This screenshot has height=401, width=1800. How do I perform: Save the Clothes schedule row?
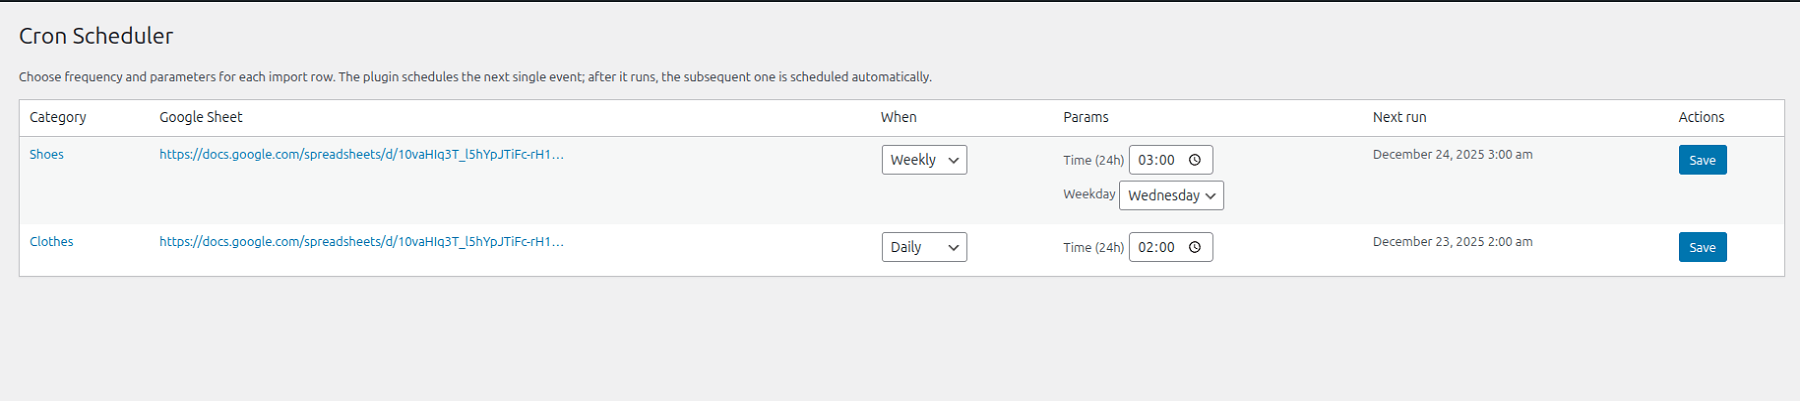click(1702, 247)
